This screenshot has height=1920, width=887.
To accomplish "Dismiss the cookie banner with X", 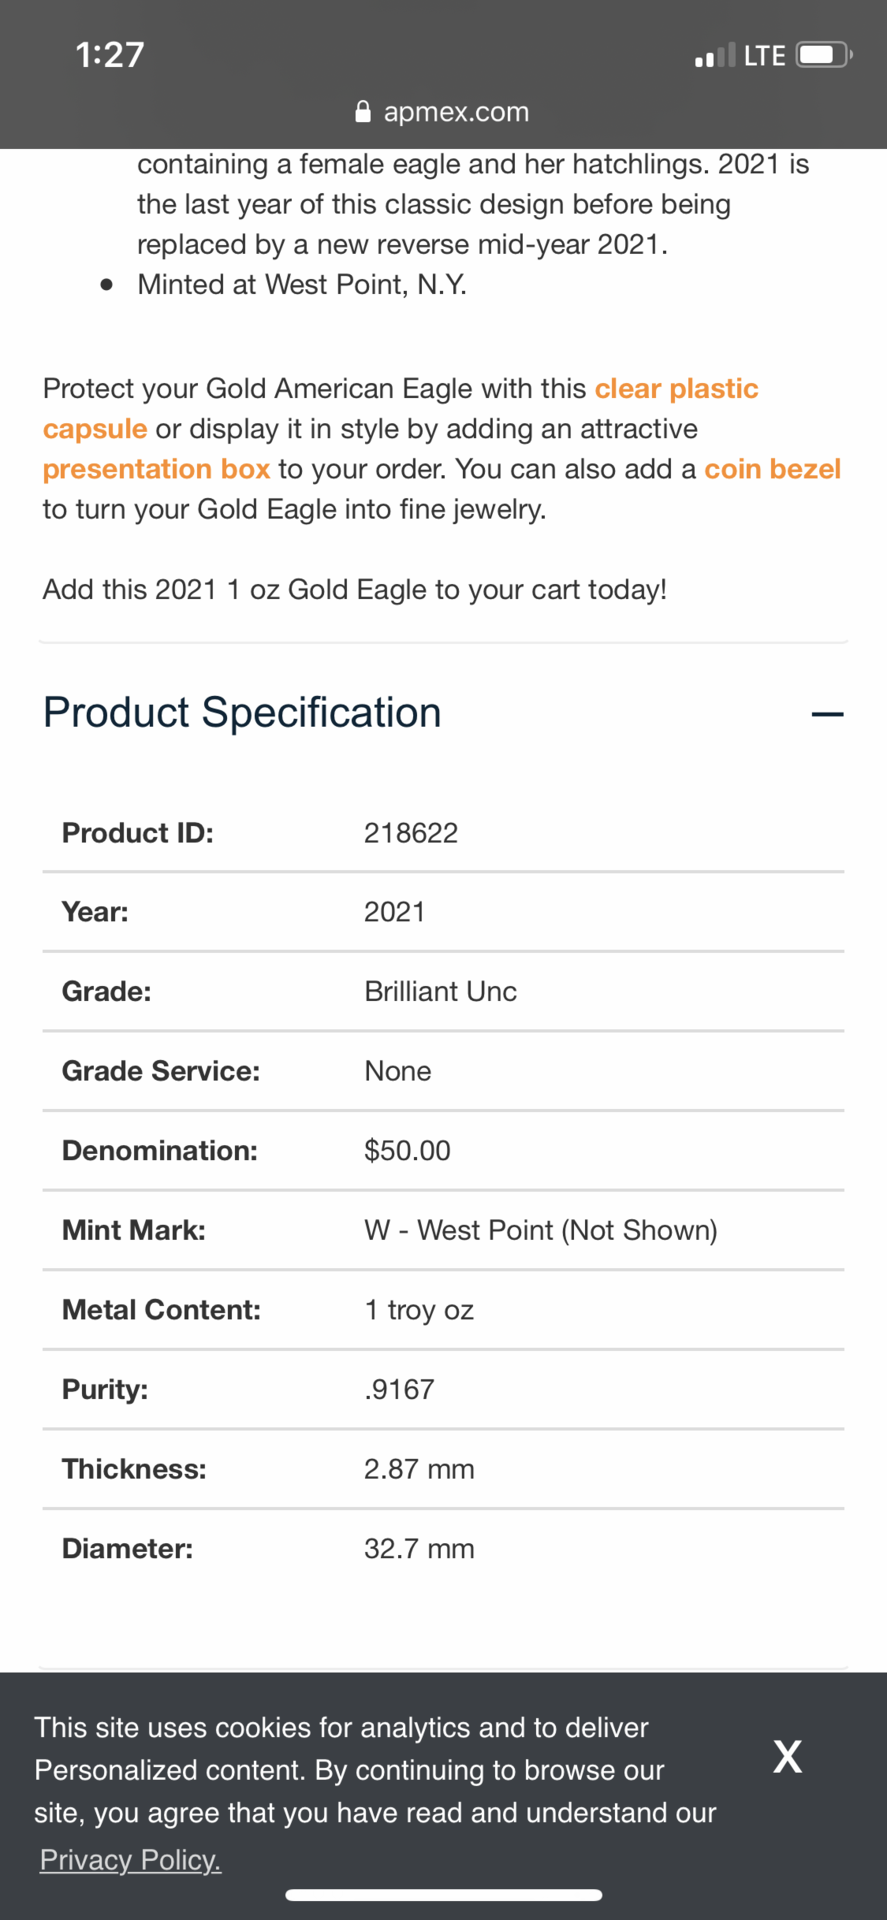I will coord(787,1756).
